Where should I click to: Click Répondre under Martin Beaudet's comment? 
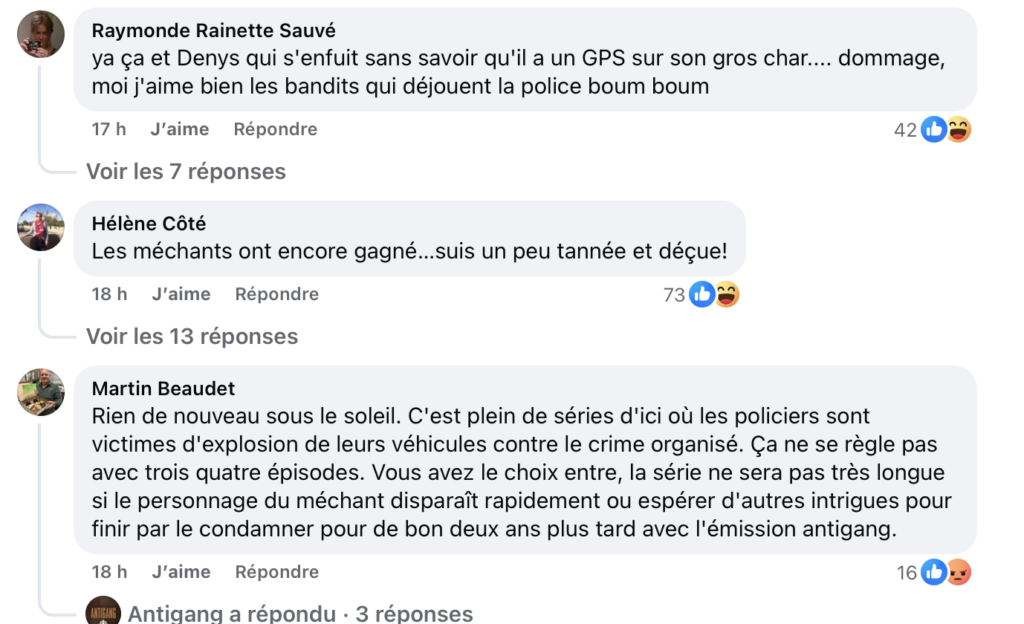(276, 572)
